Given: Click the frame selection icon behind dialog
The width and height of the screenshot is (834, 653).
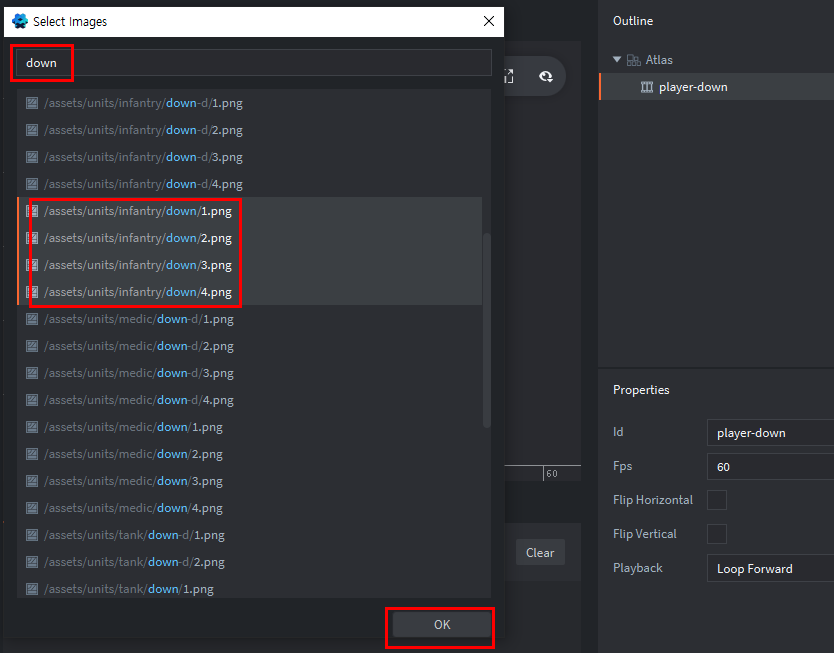Looking at the screenshot, I should (509, 77).
